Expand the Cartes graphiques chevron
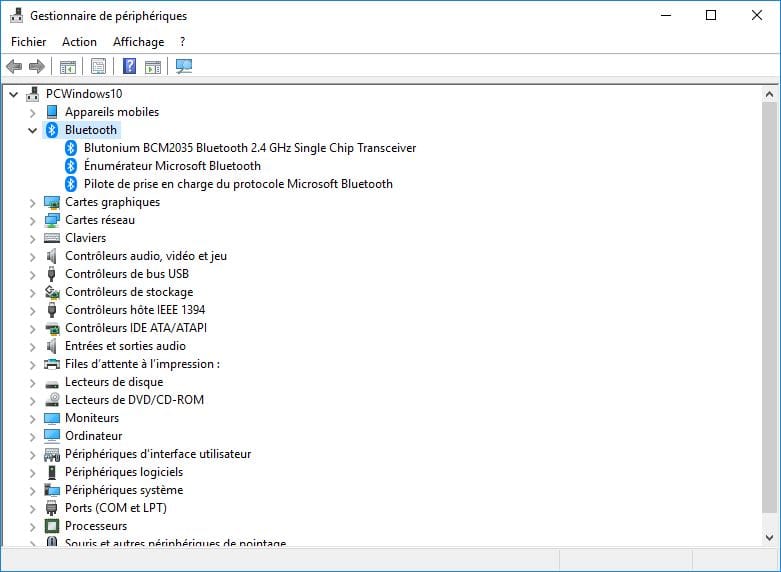 tap(33, 203)
